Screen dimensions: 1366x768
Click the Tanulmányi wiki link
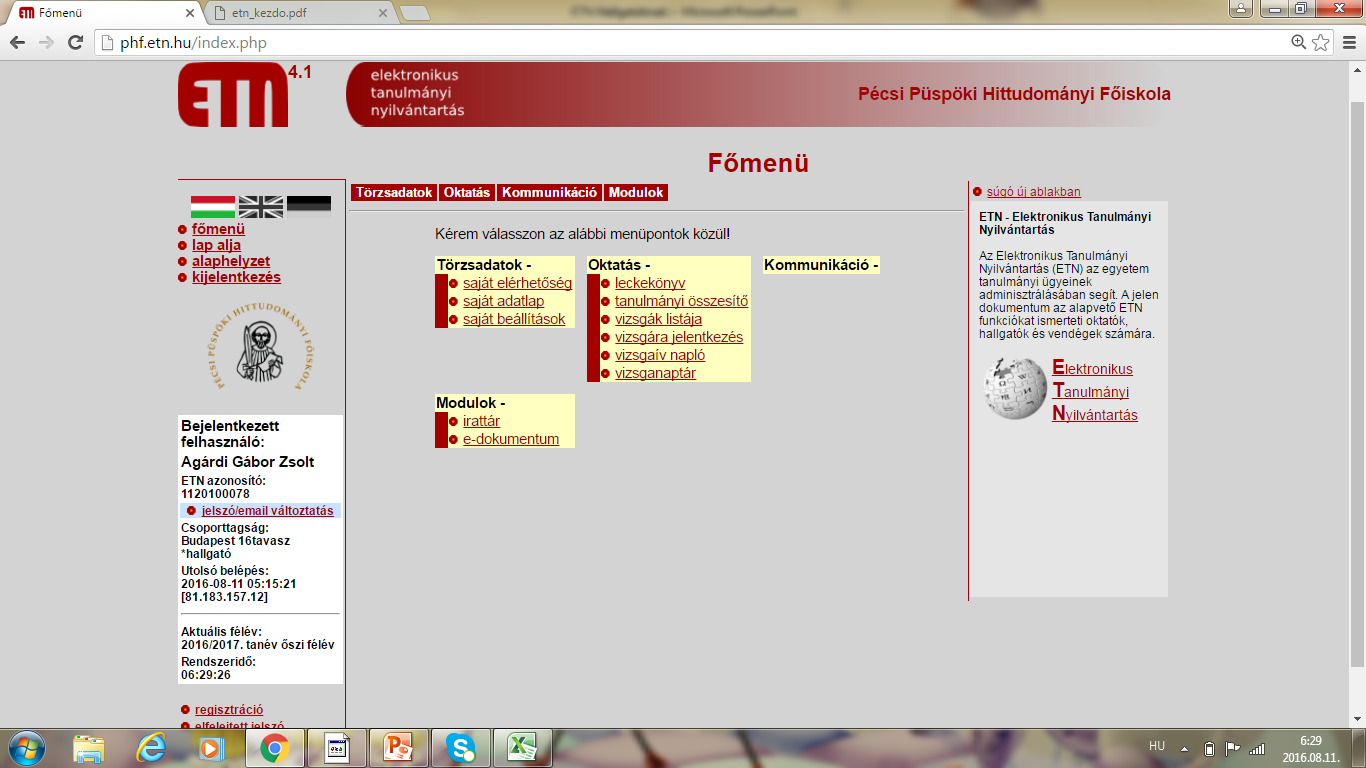tap(1090, 391)
